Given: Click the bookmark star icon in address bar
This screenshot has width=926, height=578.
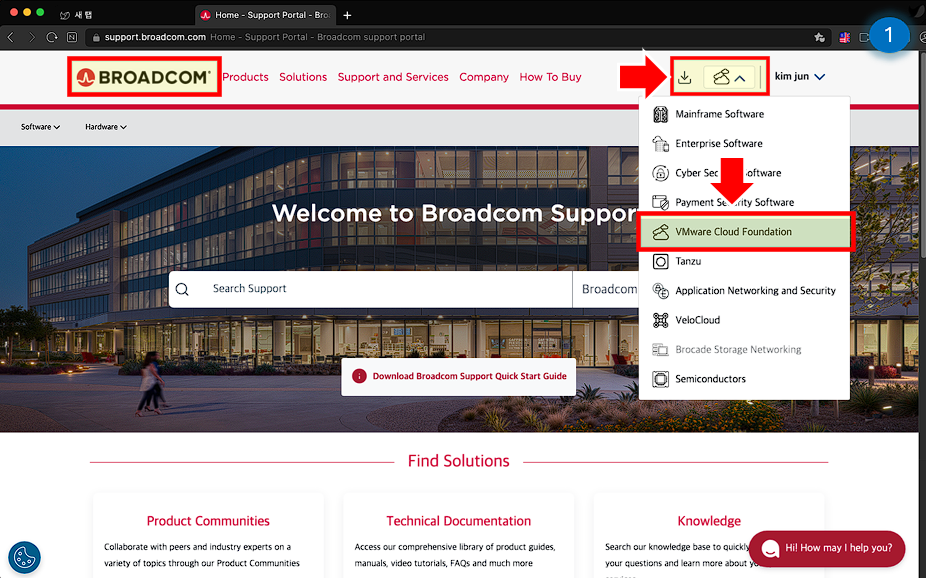Looking at the screenshot, I should 819,37.
